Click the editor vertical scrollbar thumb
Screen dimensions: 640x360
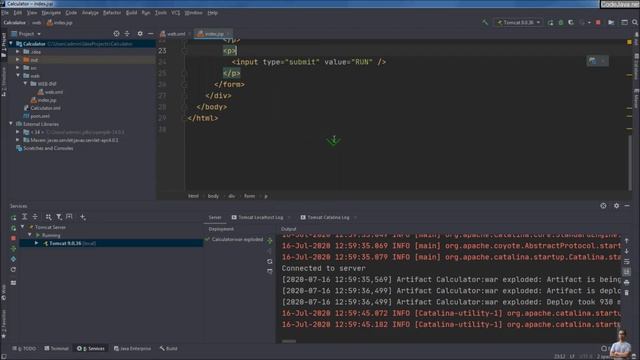[630, 162]
